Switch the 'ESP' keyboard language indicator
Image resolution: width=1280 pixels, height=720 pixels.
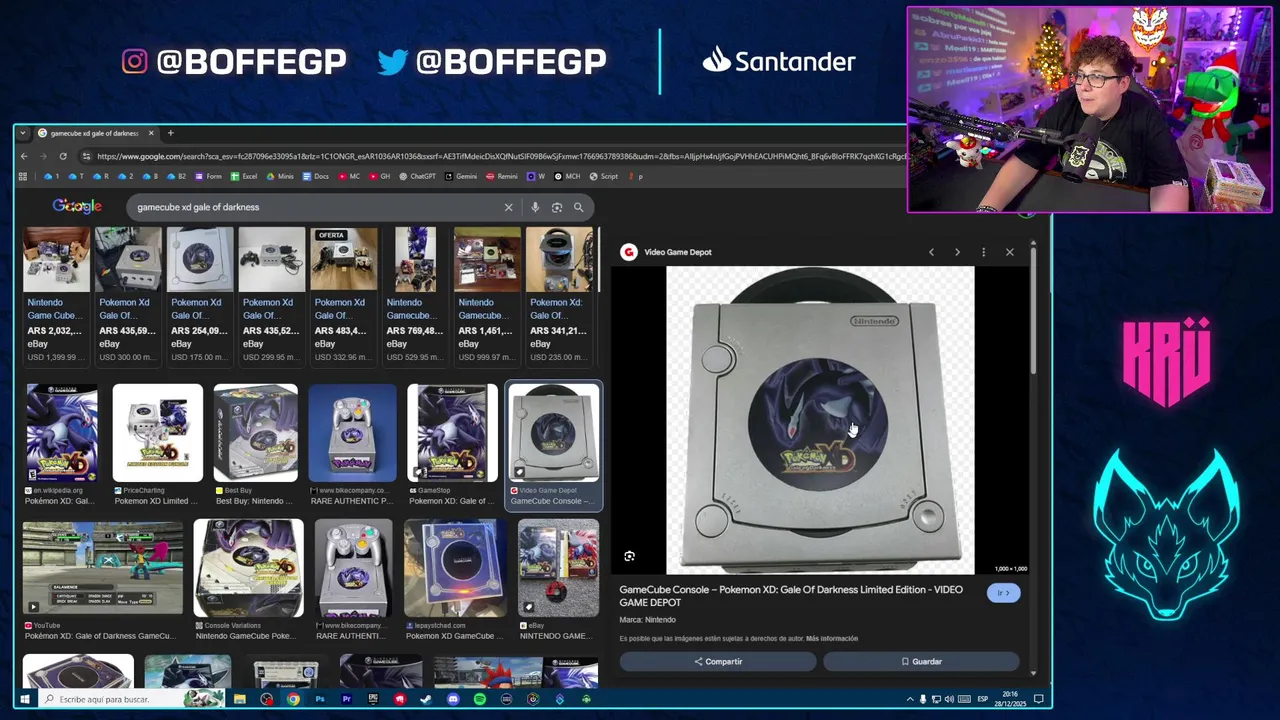coord(983,699)
